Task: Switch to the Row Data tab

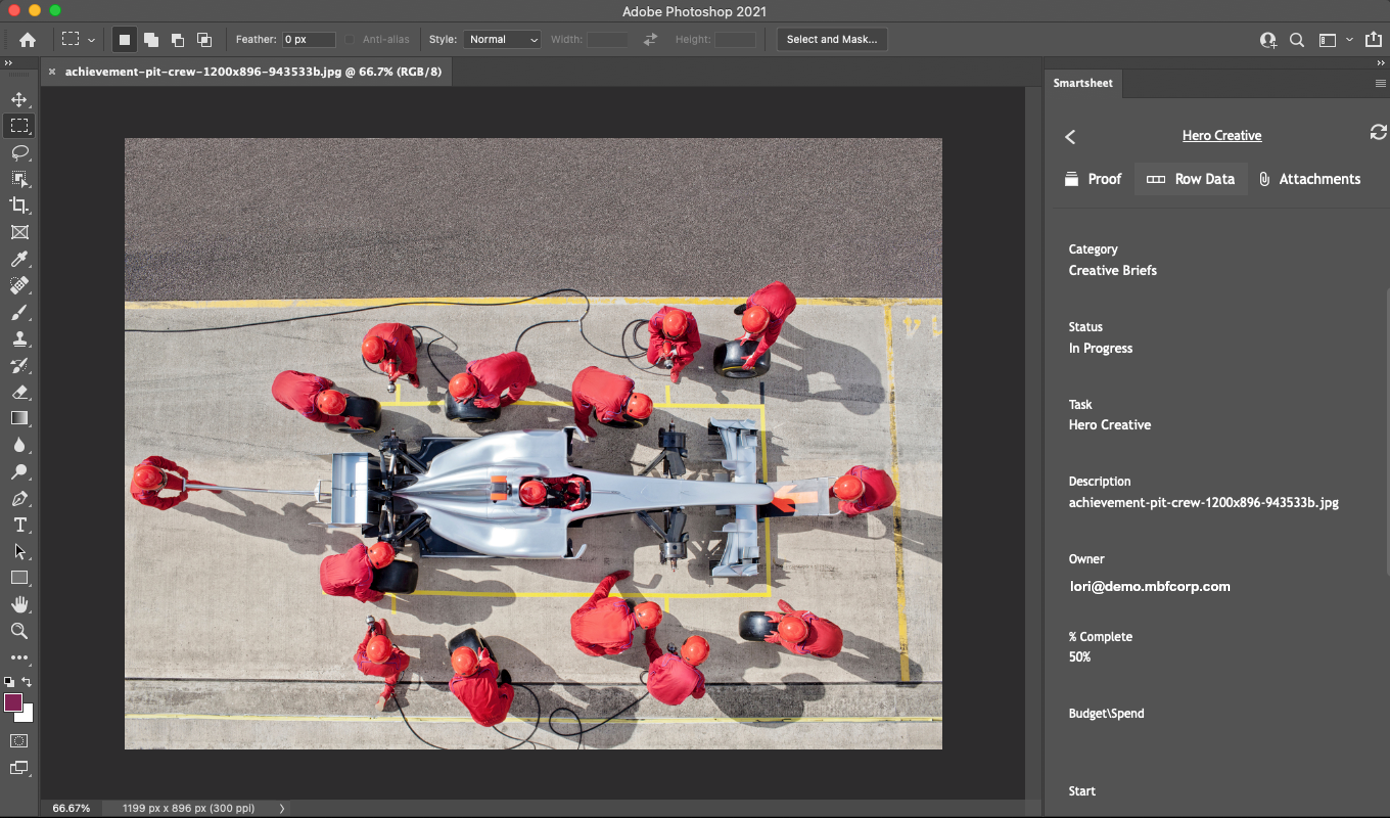Action: tap(1190, 179)
